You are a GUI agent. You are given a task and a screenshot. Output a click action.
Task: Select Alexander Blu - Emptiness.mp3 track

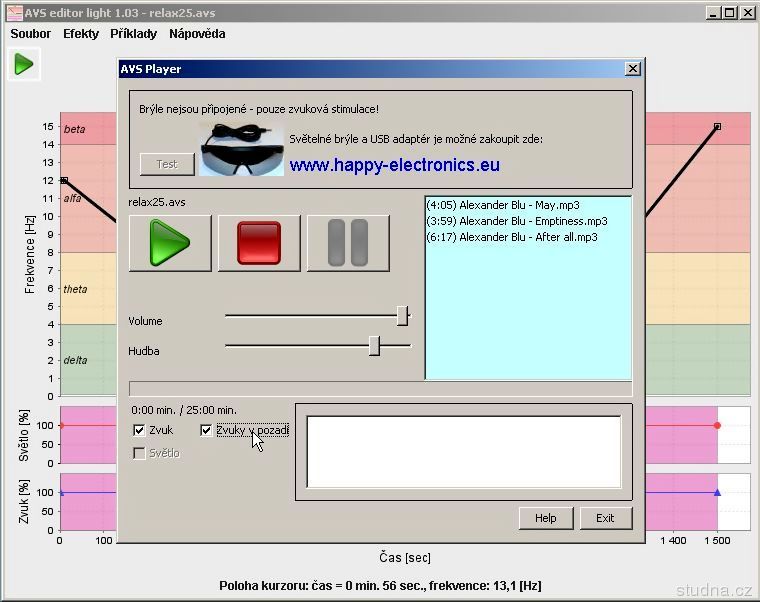coord(517,221)
